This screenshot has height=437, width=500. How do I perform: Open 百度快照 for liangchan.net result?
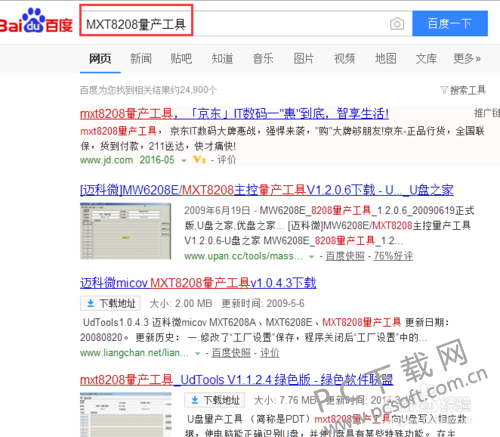coord(231,353)
